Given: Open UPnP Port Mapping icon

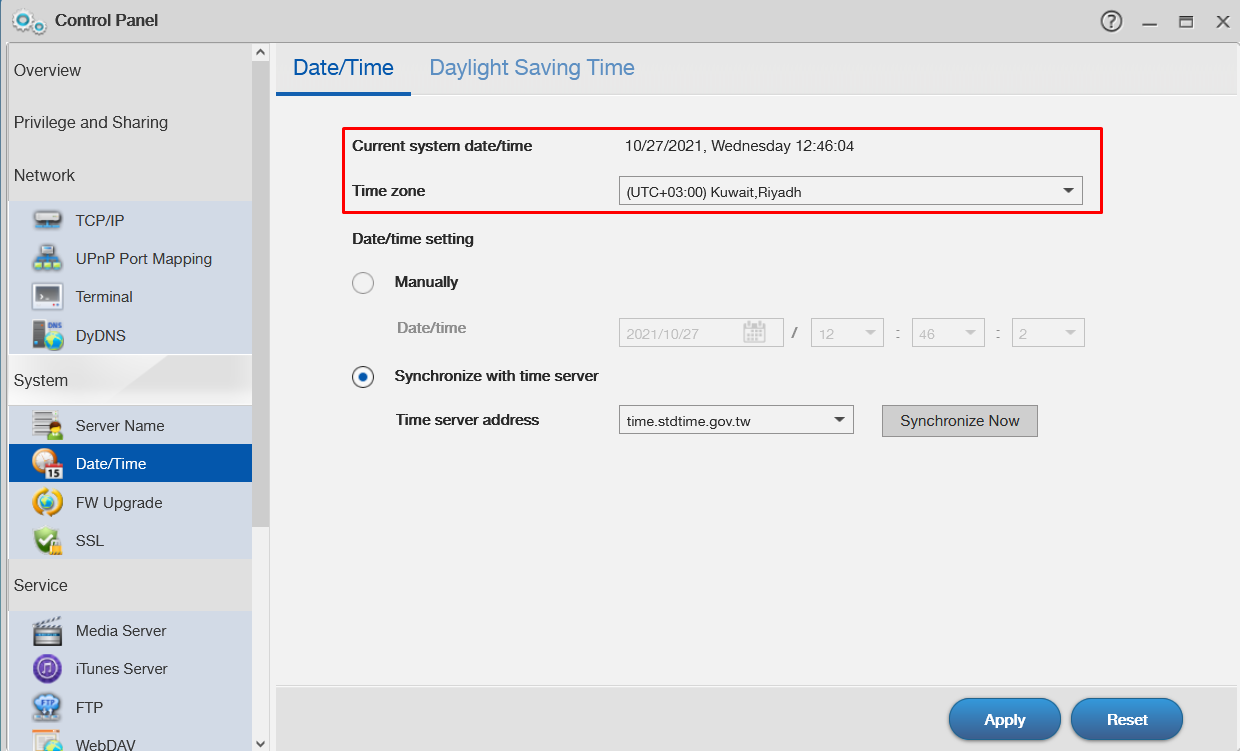Looking at the screenshot, I should (x=48, y=258).
